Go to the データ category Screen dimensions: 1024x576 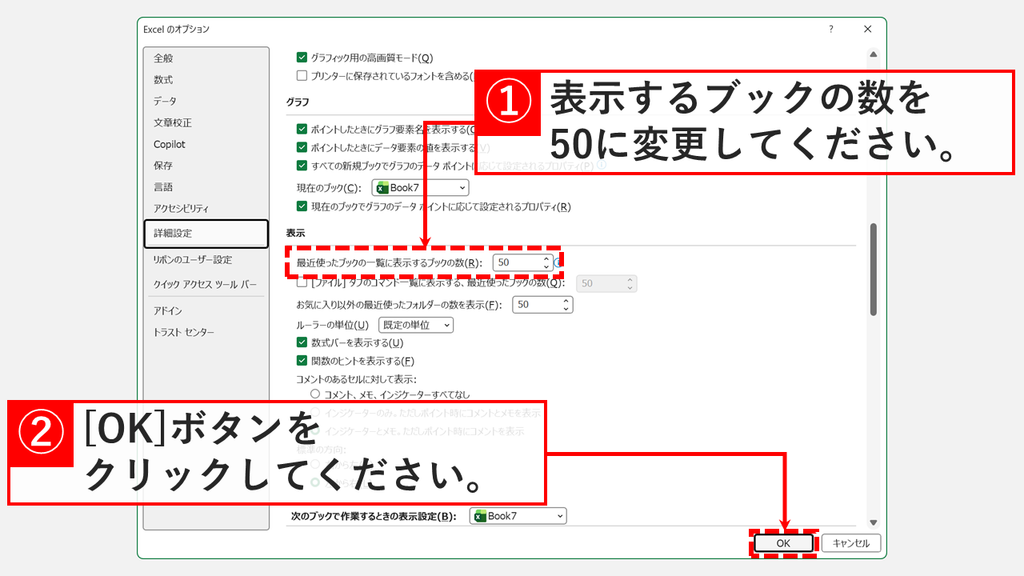[165, 101]
